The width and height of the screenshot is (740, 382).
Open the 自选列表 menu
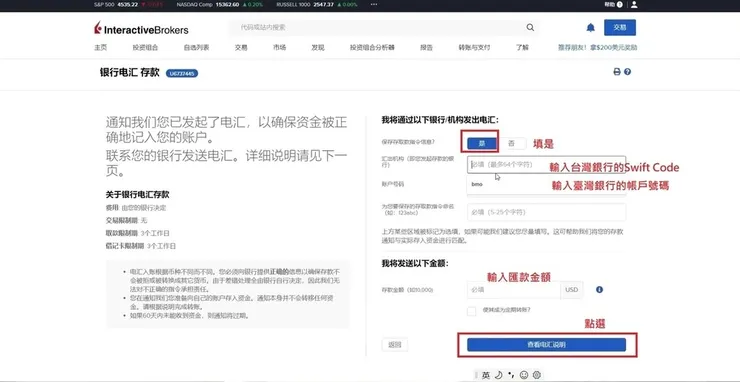196,48
